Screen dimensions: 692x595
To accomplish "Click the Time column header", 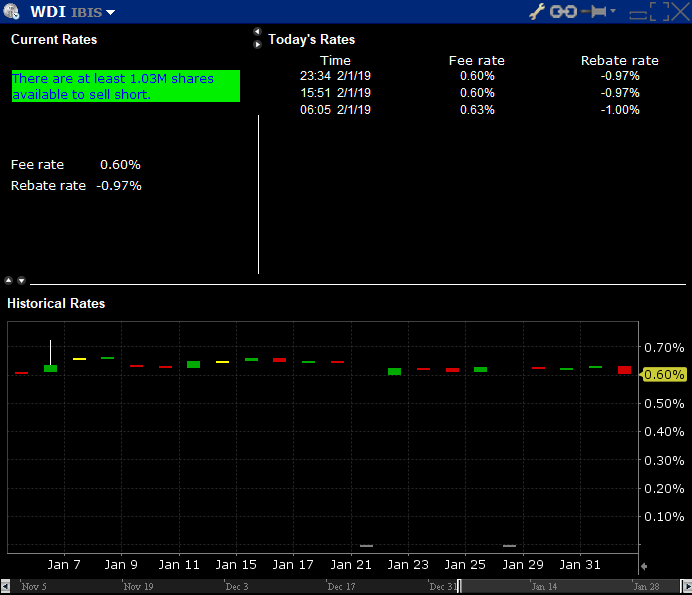I will (x=335, y=61).
